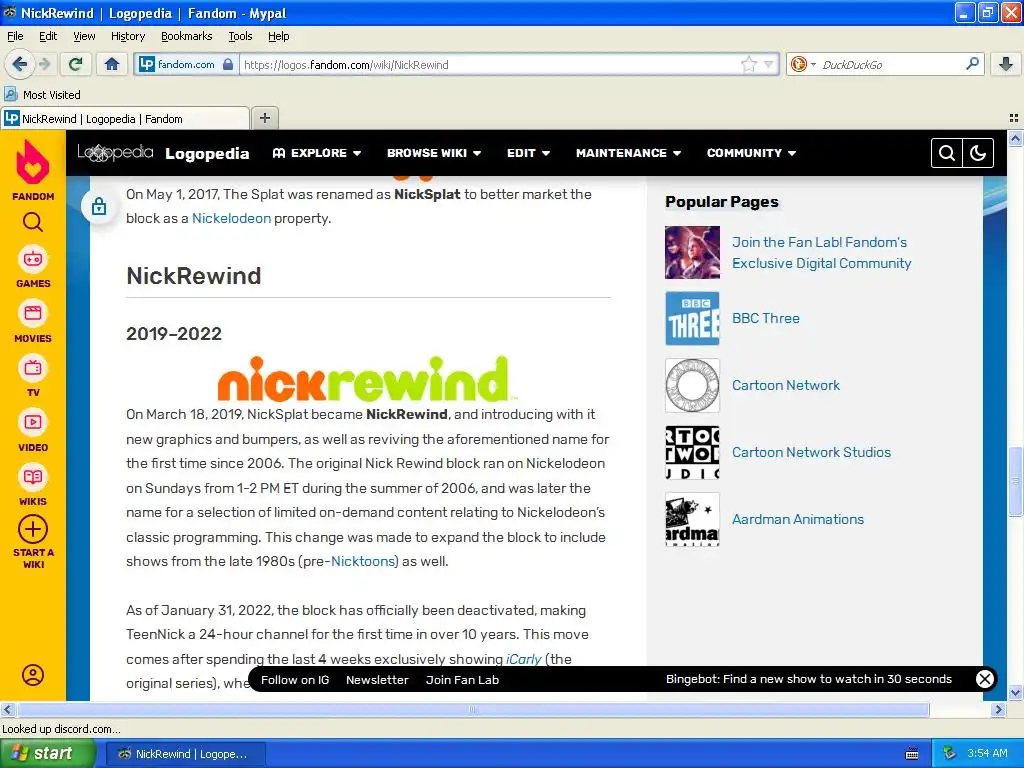Click Follow on IG in bottom bar
The width and height of the screenshot is (1024, 768).
click(295, 680)
